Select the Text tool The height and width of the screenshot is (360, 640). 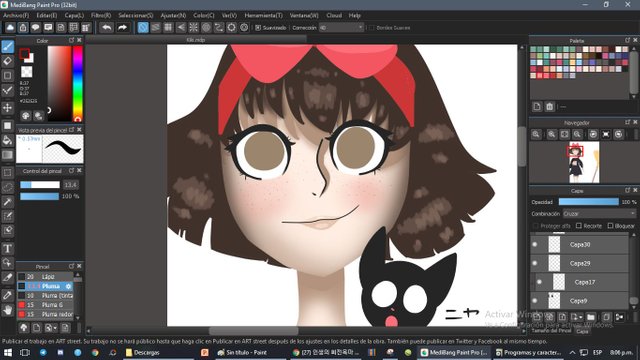click(7, 248)
